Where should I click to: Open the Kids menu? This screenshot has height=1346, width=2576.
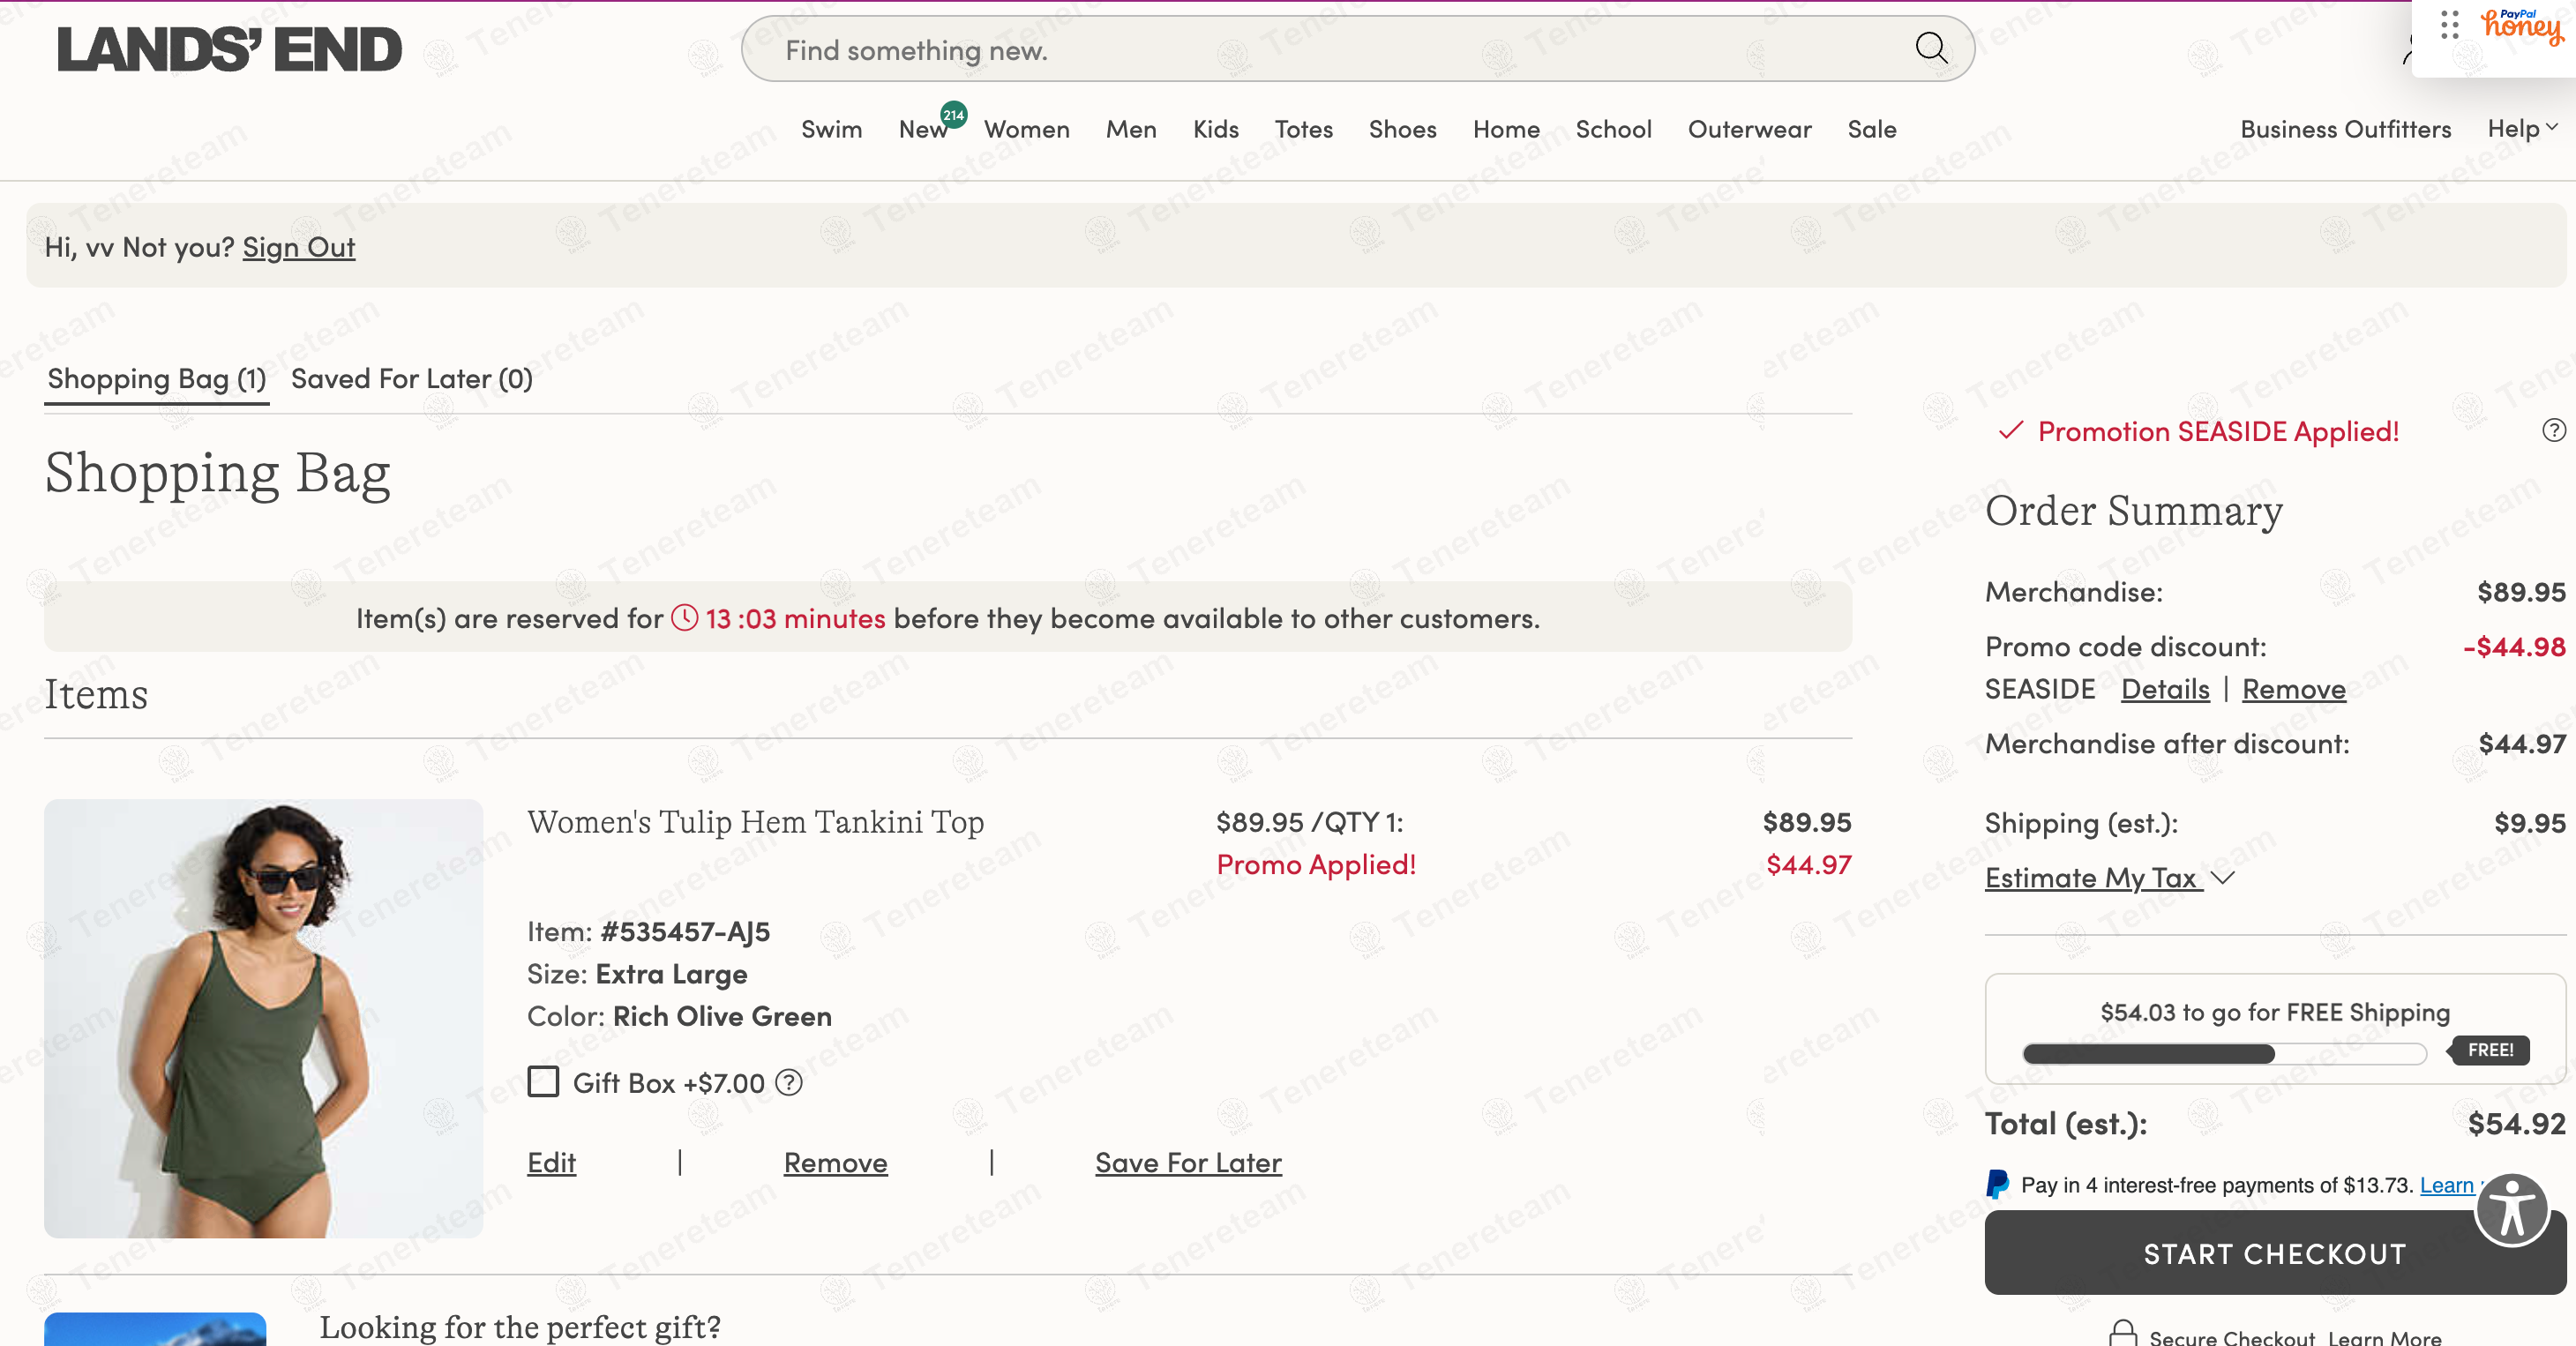pyautogui.click(x=1215, y=129)
